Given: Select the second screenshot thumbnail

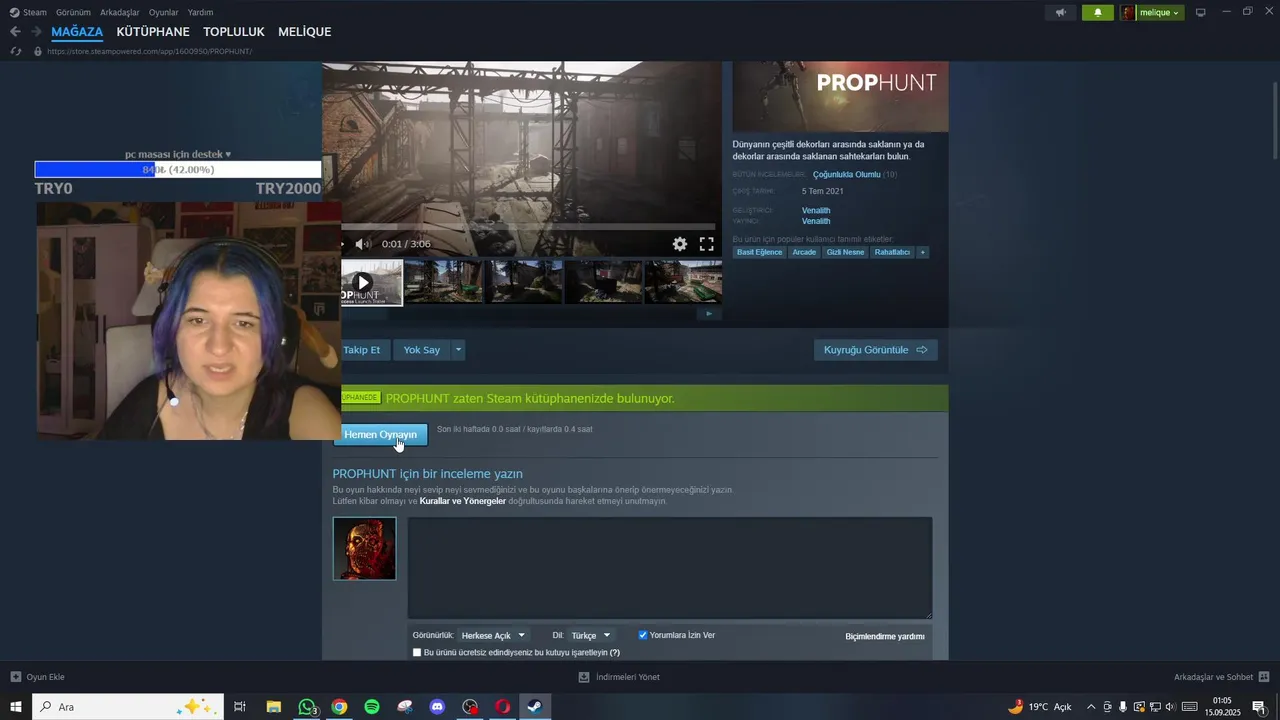Looking at the screenshot, I should coord(524,282).
